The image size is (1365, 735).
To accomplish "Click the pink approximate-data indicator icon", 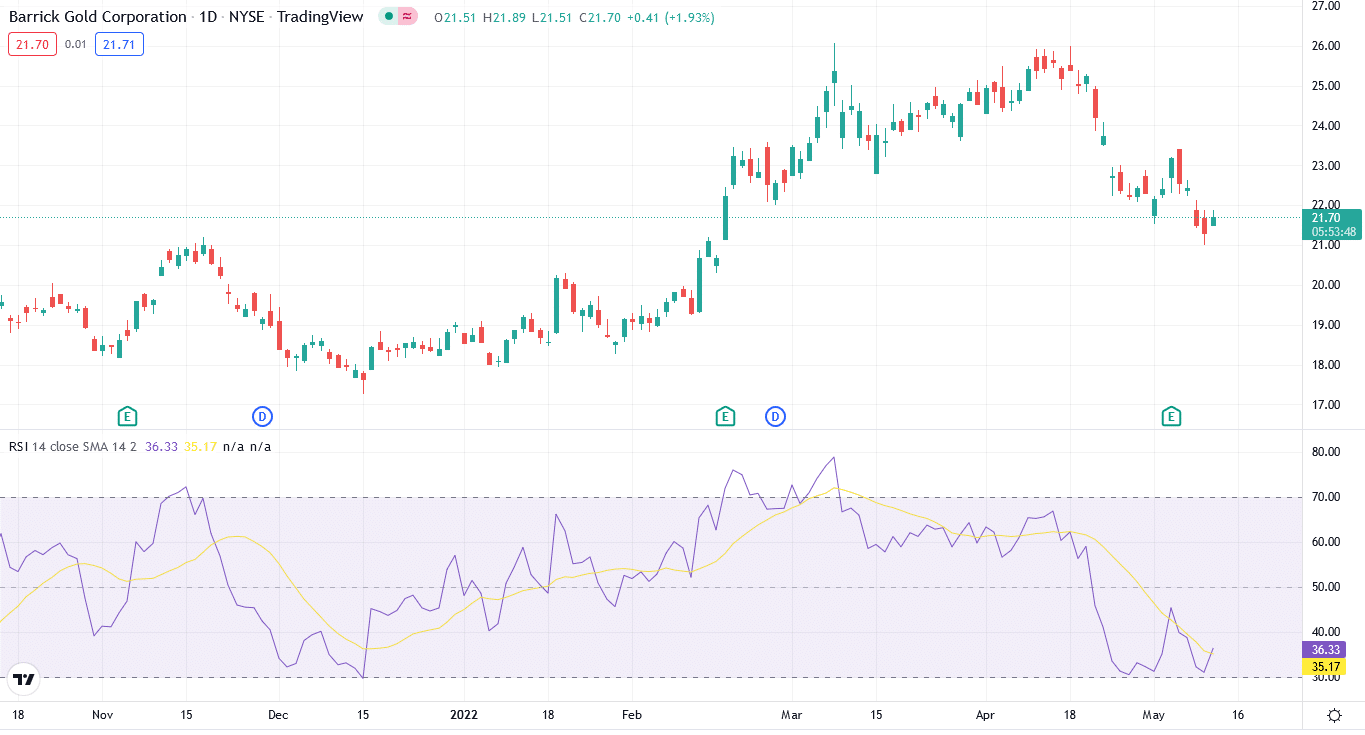I will pos(408,17).
